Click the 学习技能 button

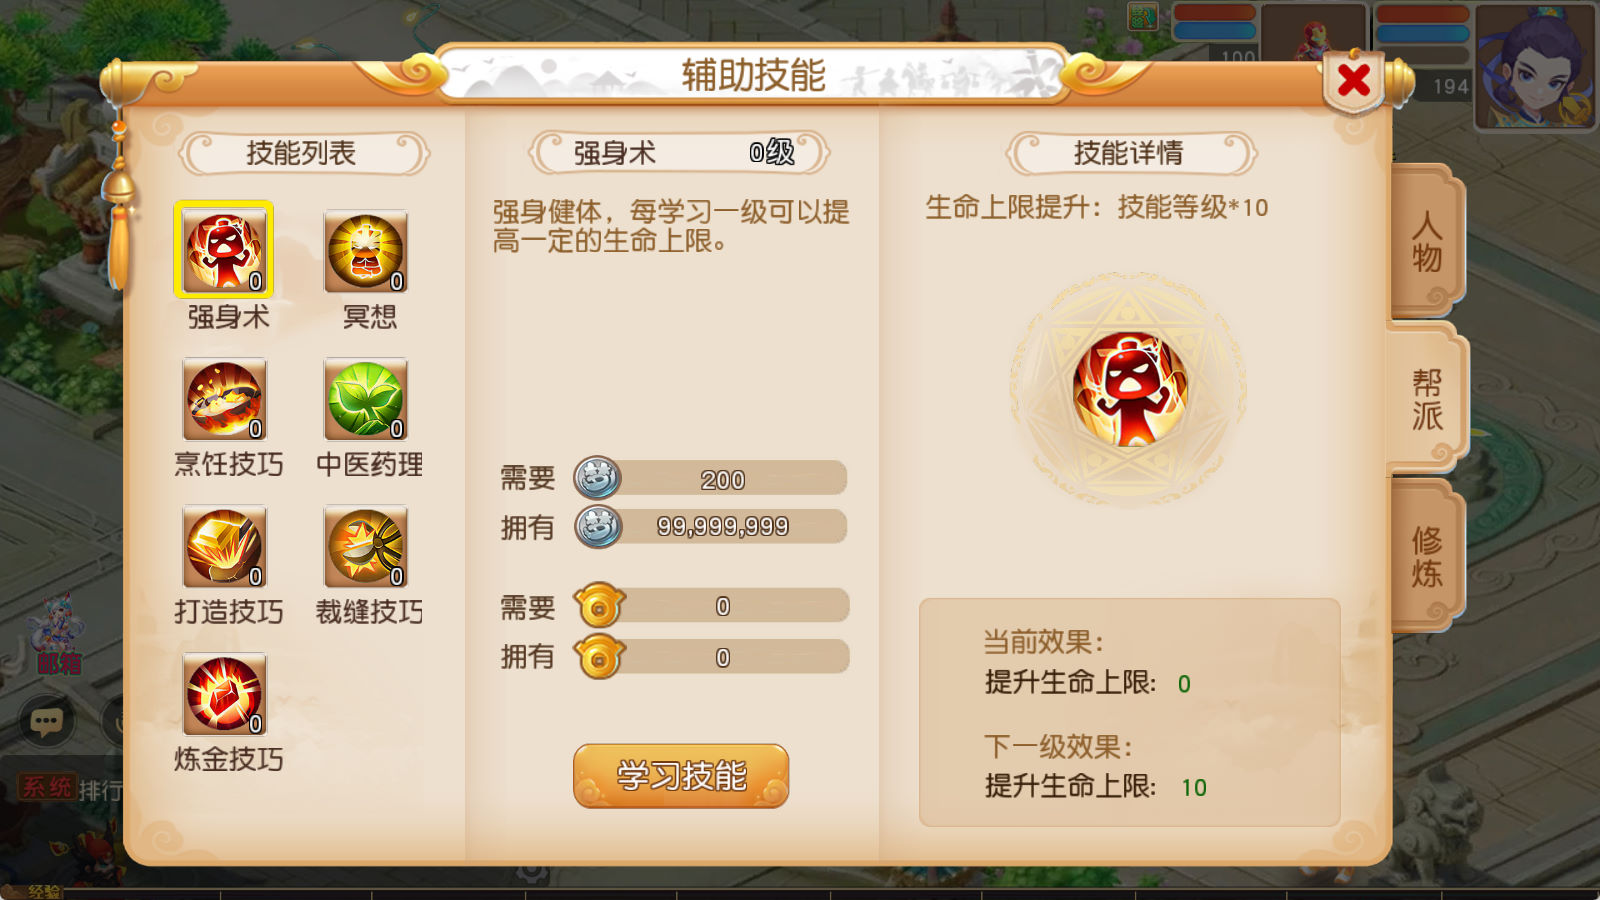(x=681, y=775)
